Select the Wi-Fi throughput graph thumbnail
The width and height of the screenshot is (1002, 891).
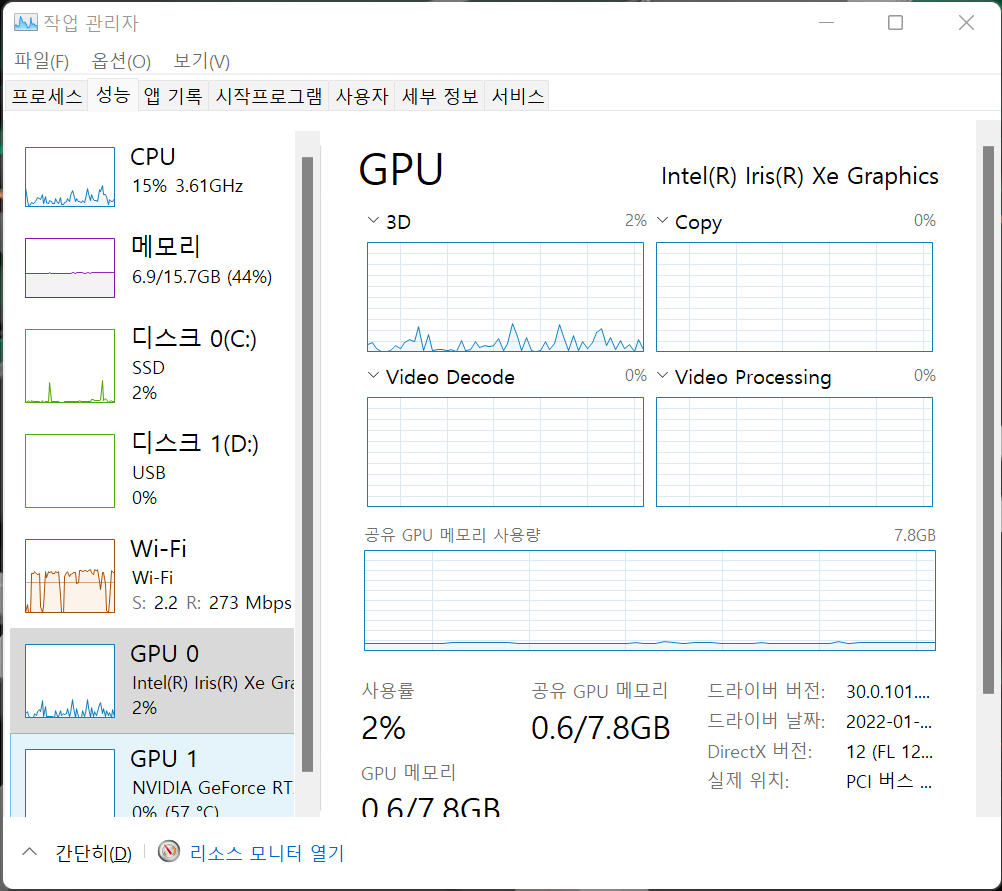[70, 576]
